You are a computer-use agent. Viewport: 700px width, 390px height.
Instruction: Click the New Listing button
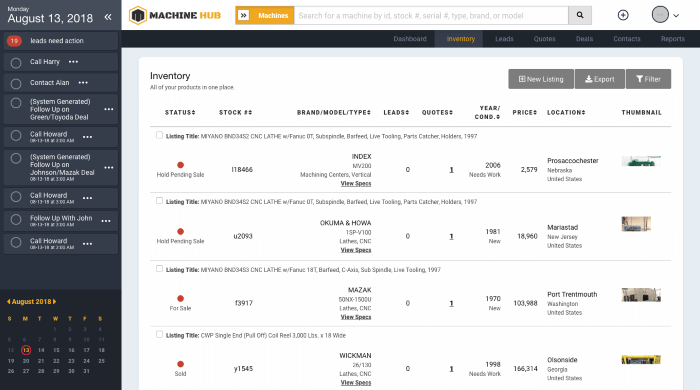pos(541,79)
